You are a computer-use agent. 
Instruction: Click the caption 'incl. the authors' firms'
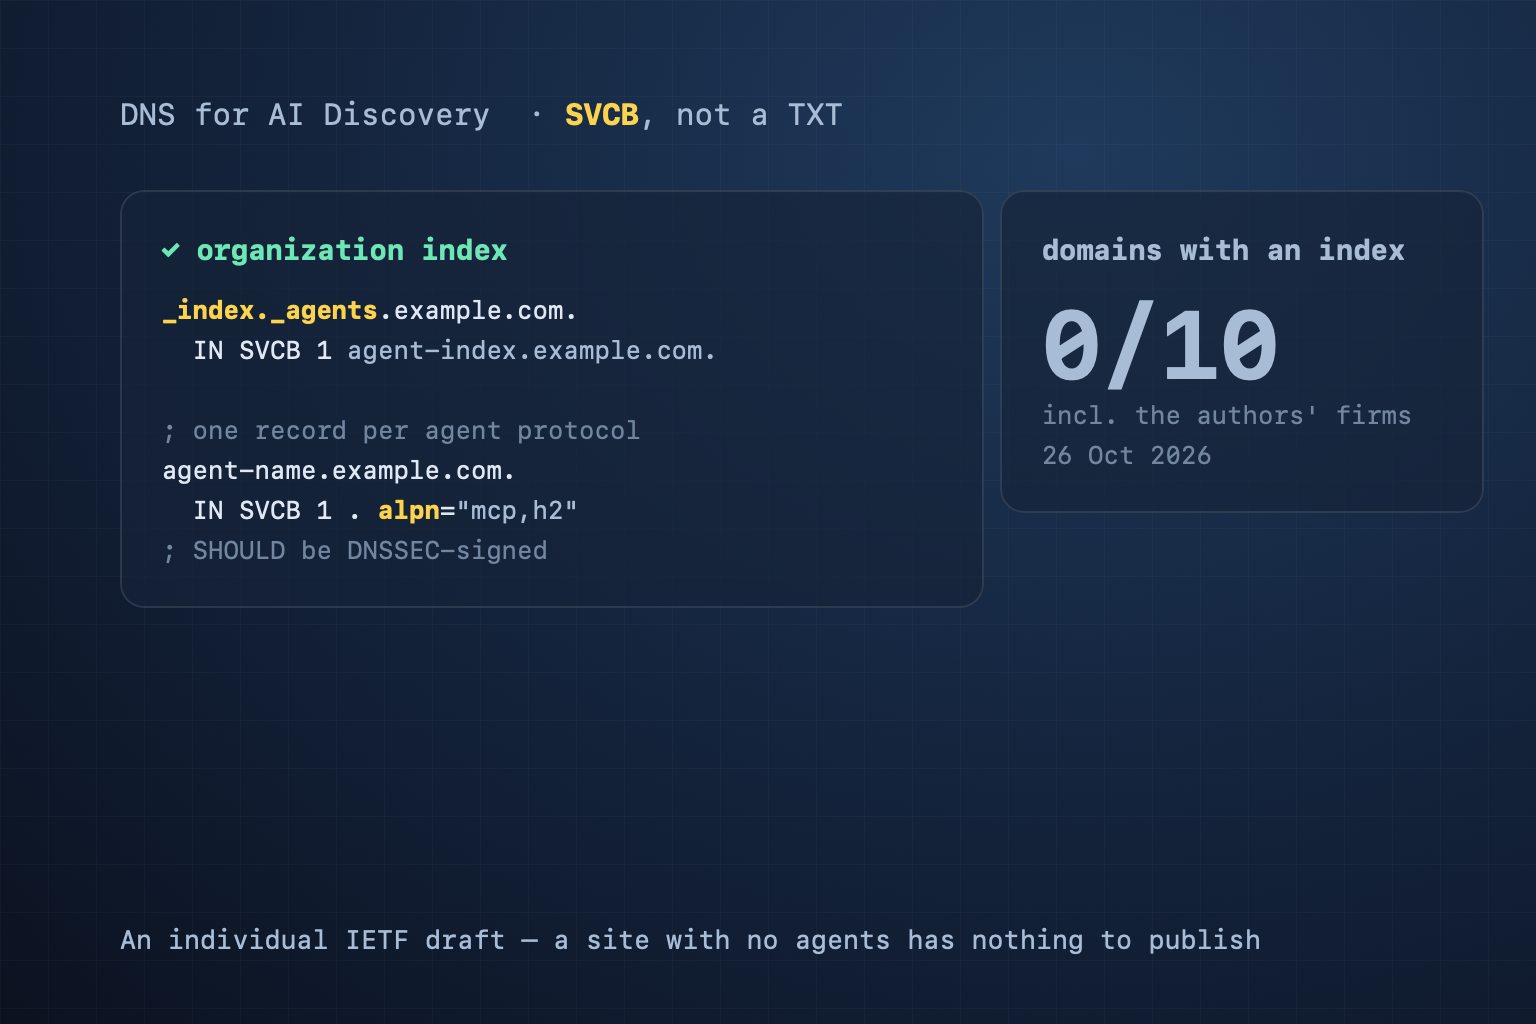1227,415
